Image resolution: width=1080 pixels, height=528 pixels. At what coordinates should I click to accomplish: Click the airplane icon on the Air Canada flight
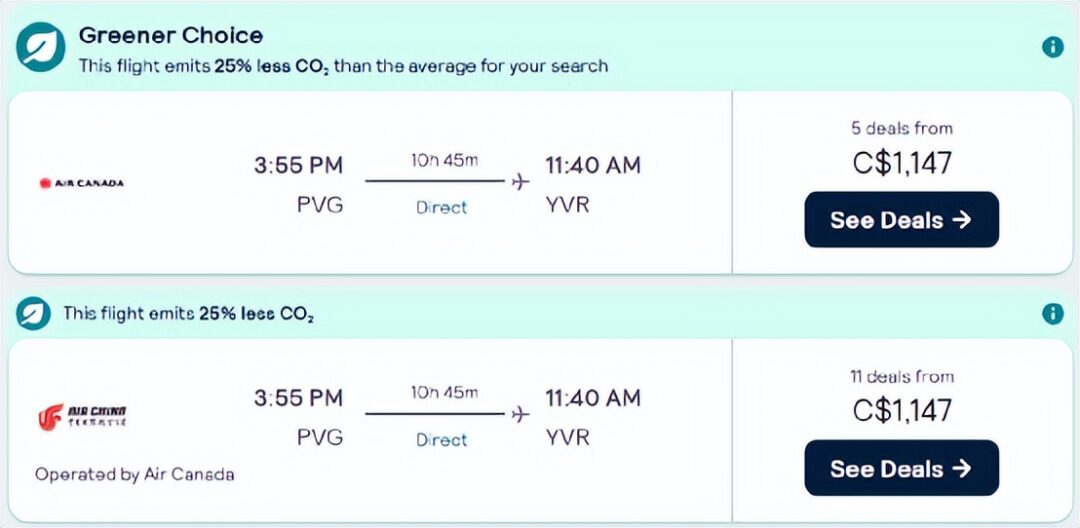point(521,182)
